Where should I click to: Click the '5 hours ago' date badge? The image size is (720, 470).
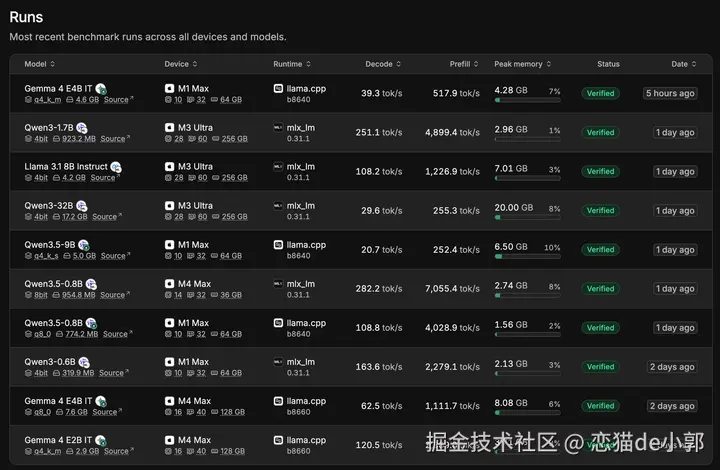[x=670, y=93]
